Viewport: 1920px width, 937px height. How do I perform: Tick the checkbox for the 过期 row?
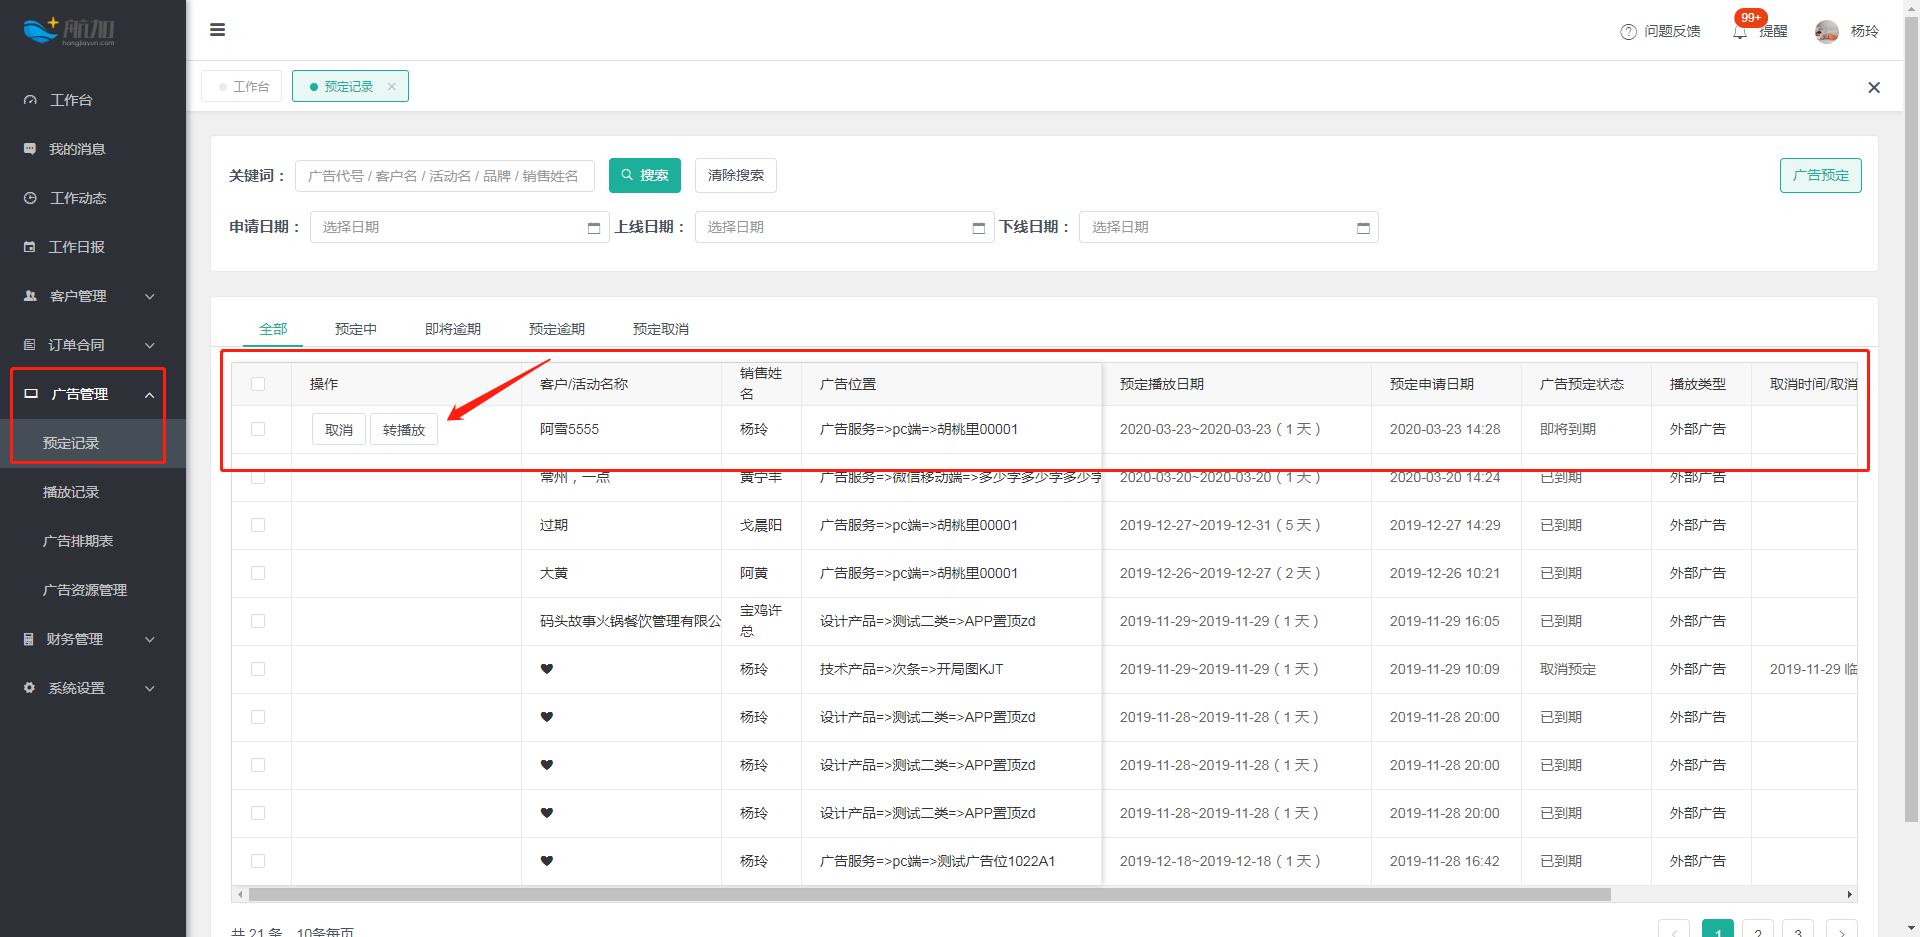[x=258, y=525]
